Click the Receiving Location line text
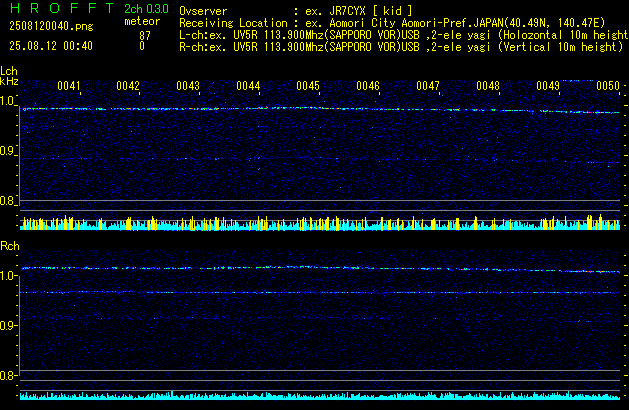Screen dimensions: 629x410 (x=392, y=23)
